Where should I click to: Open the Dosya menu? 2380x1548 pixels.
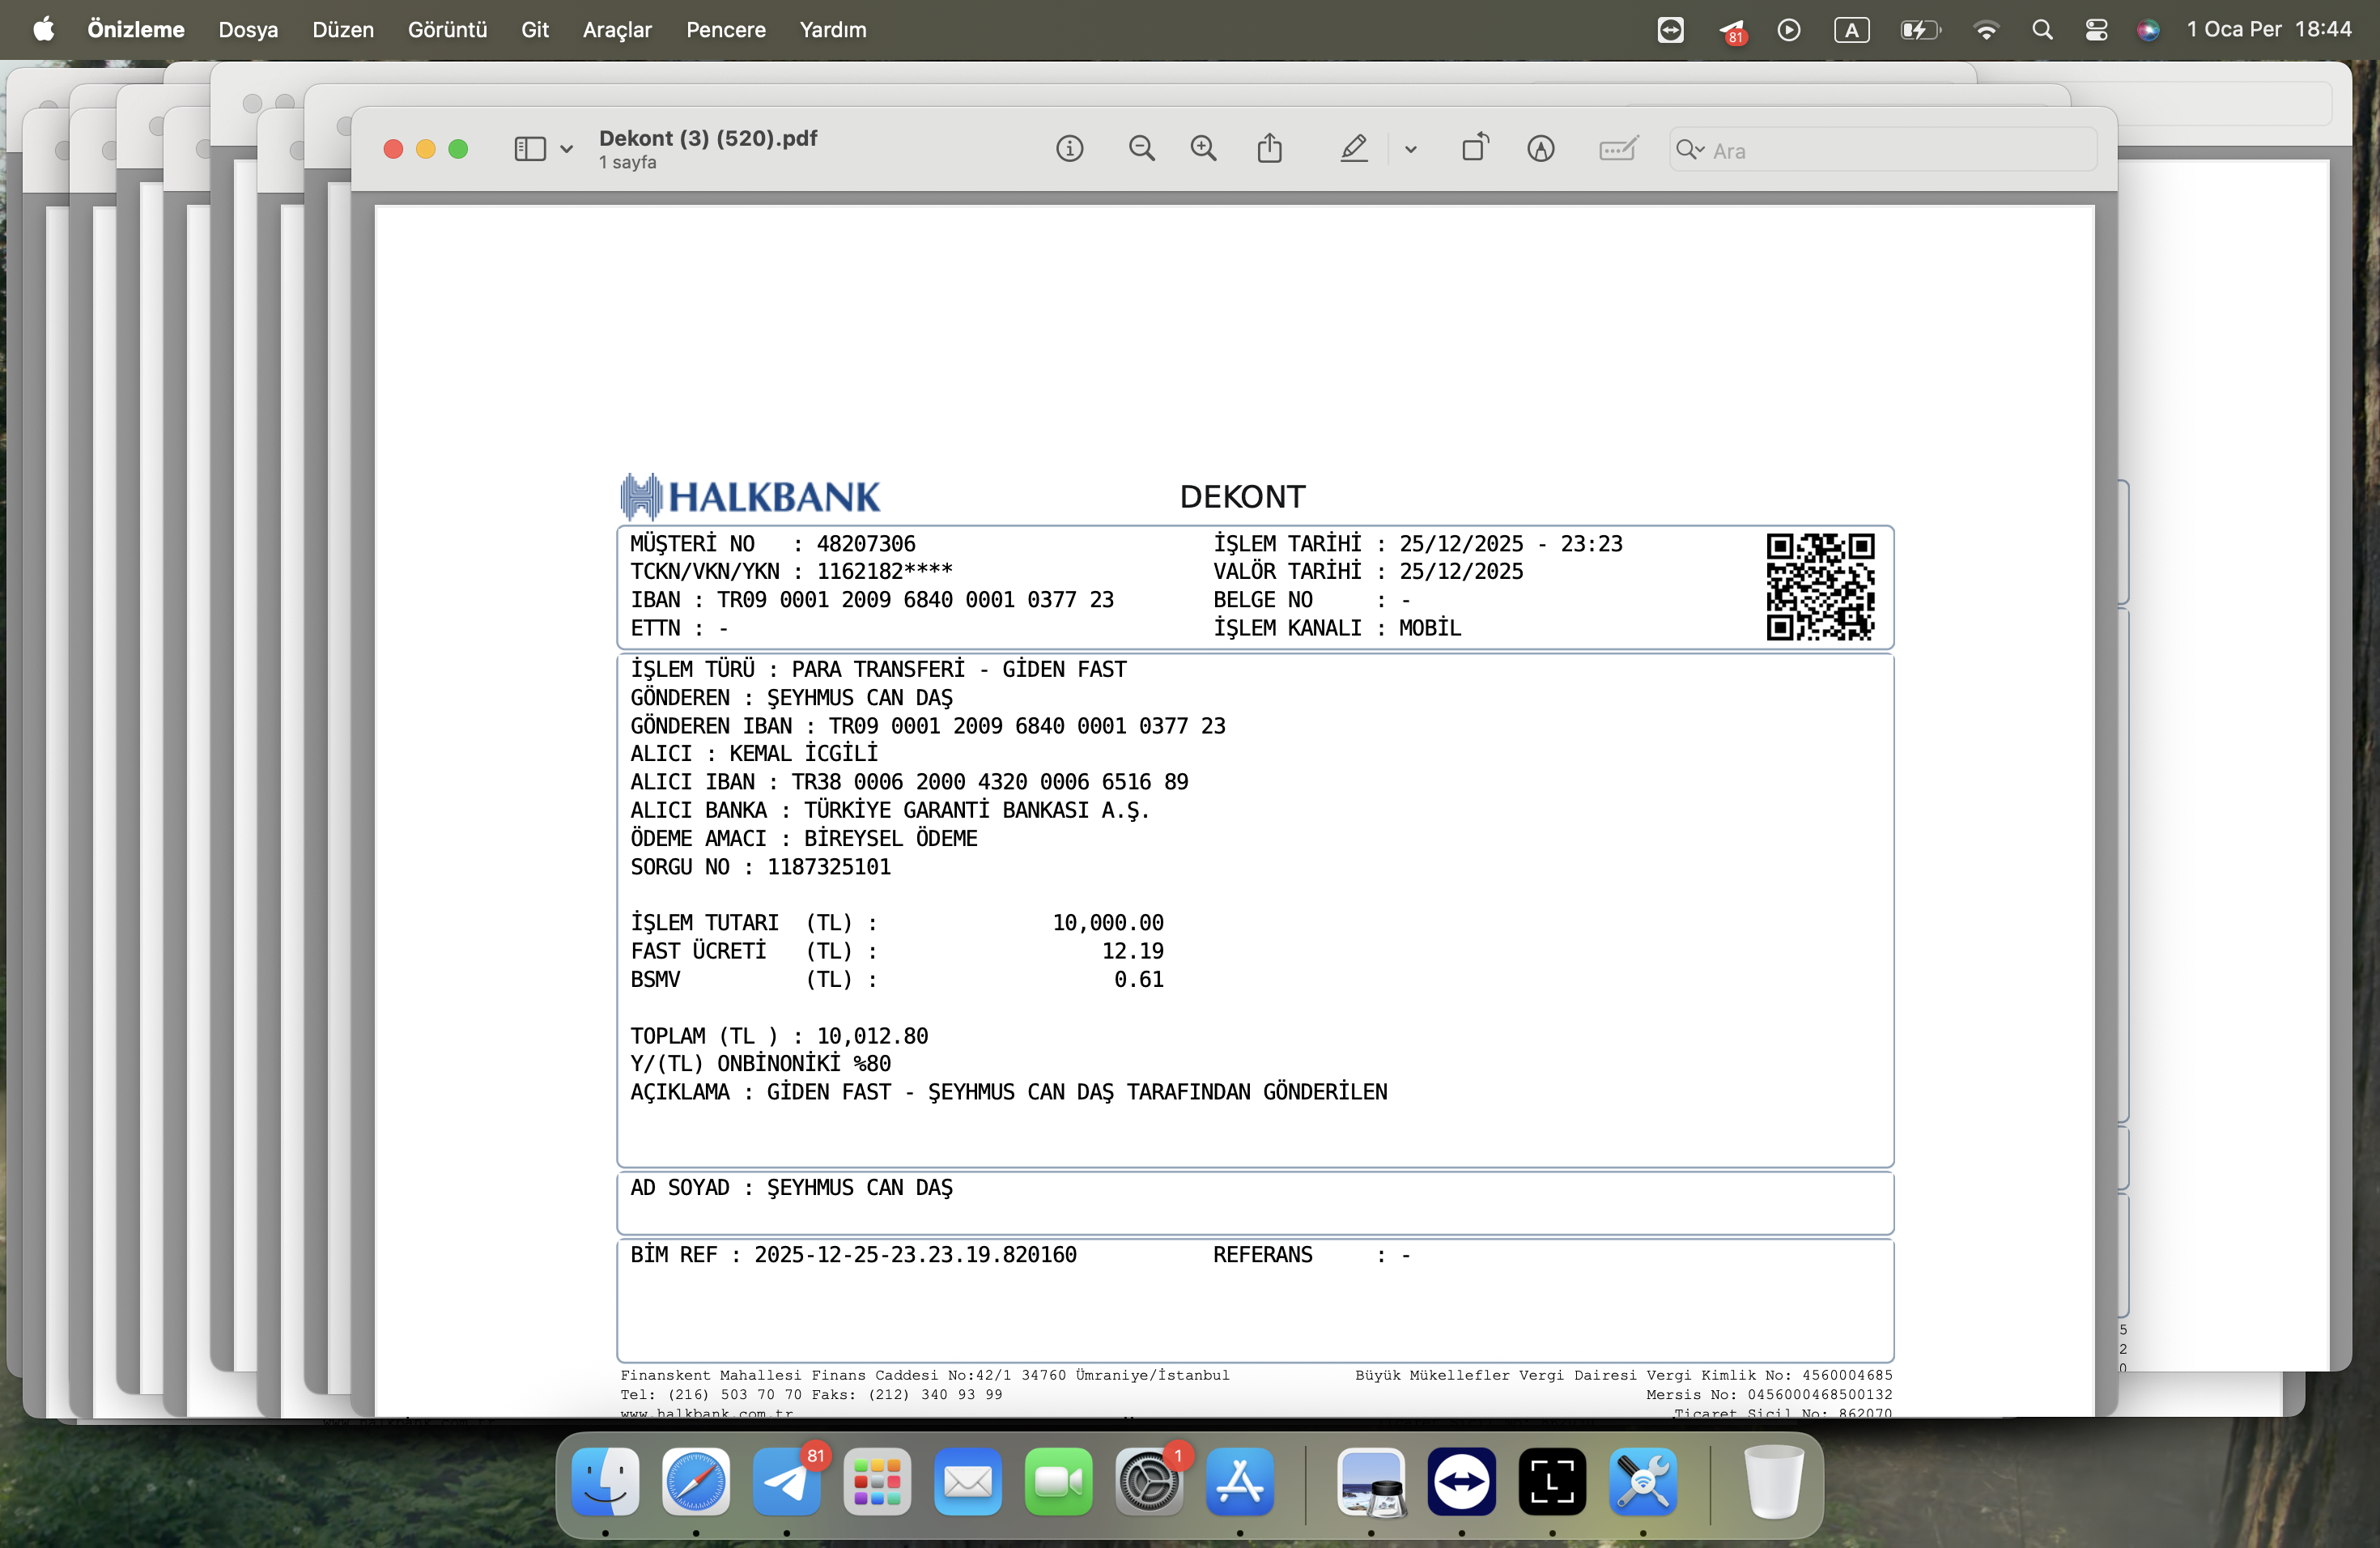click(248, 30)
